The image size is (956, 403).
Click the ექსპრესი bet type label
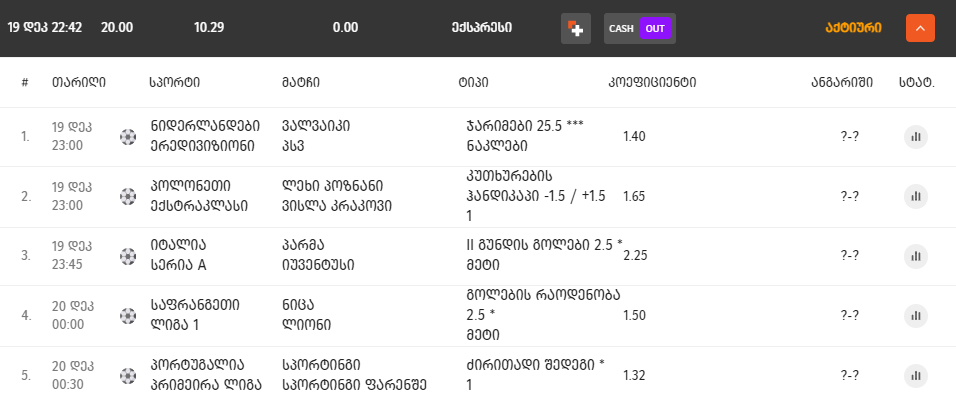click(481, 28)
